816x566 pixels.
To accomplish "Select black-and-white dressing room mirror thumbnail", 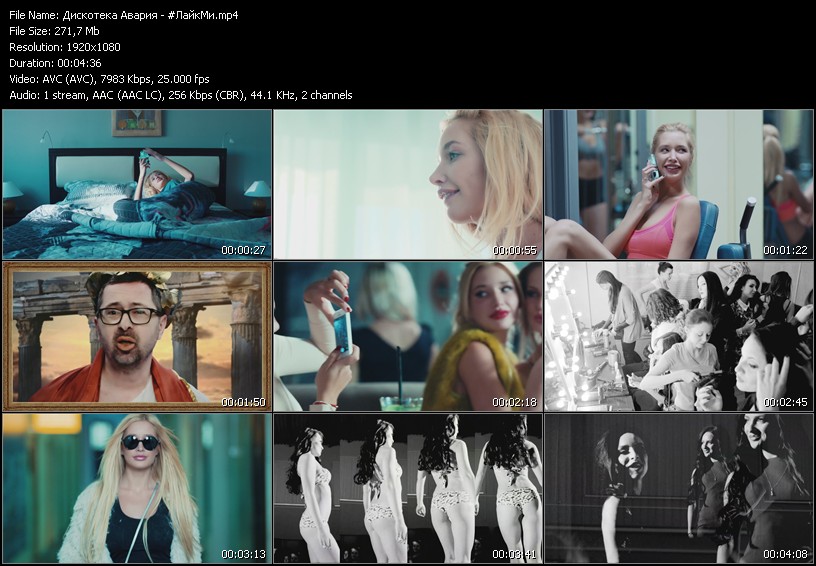I will 679,336.
